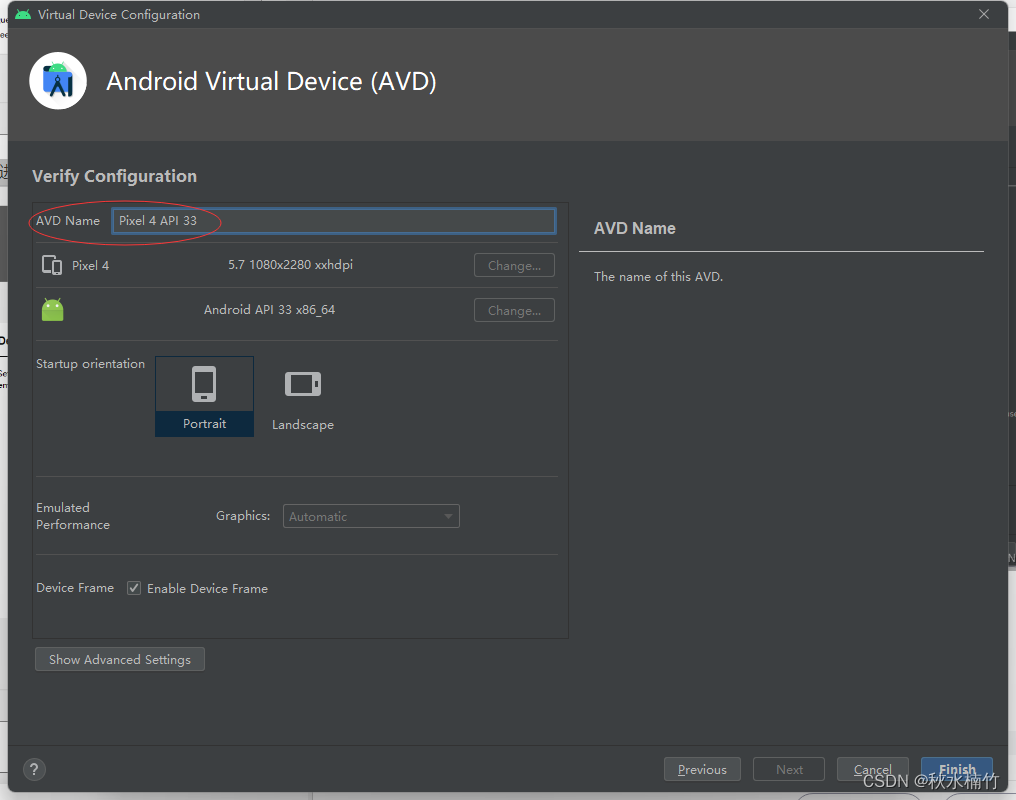Click the '5.7 1080x2280 xxhdpi' text
Viewport: 1016px width, 800px height.
[290, 265]
